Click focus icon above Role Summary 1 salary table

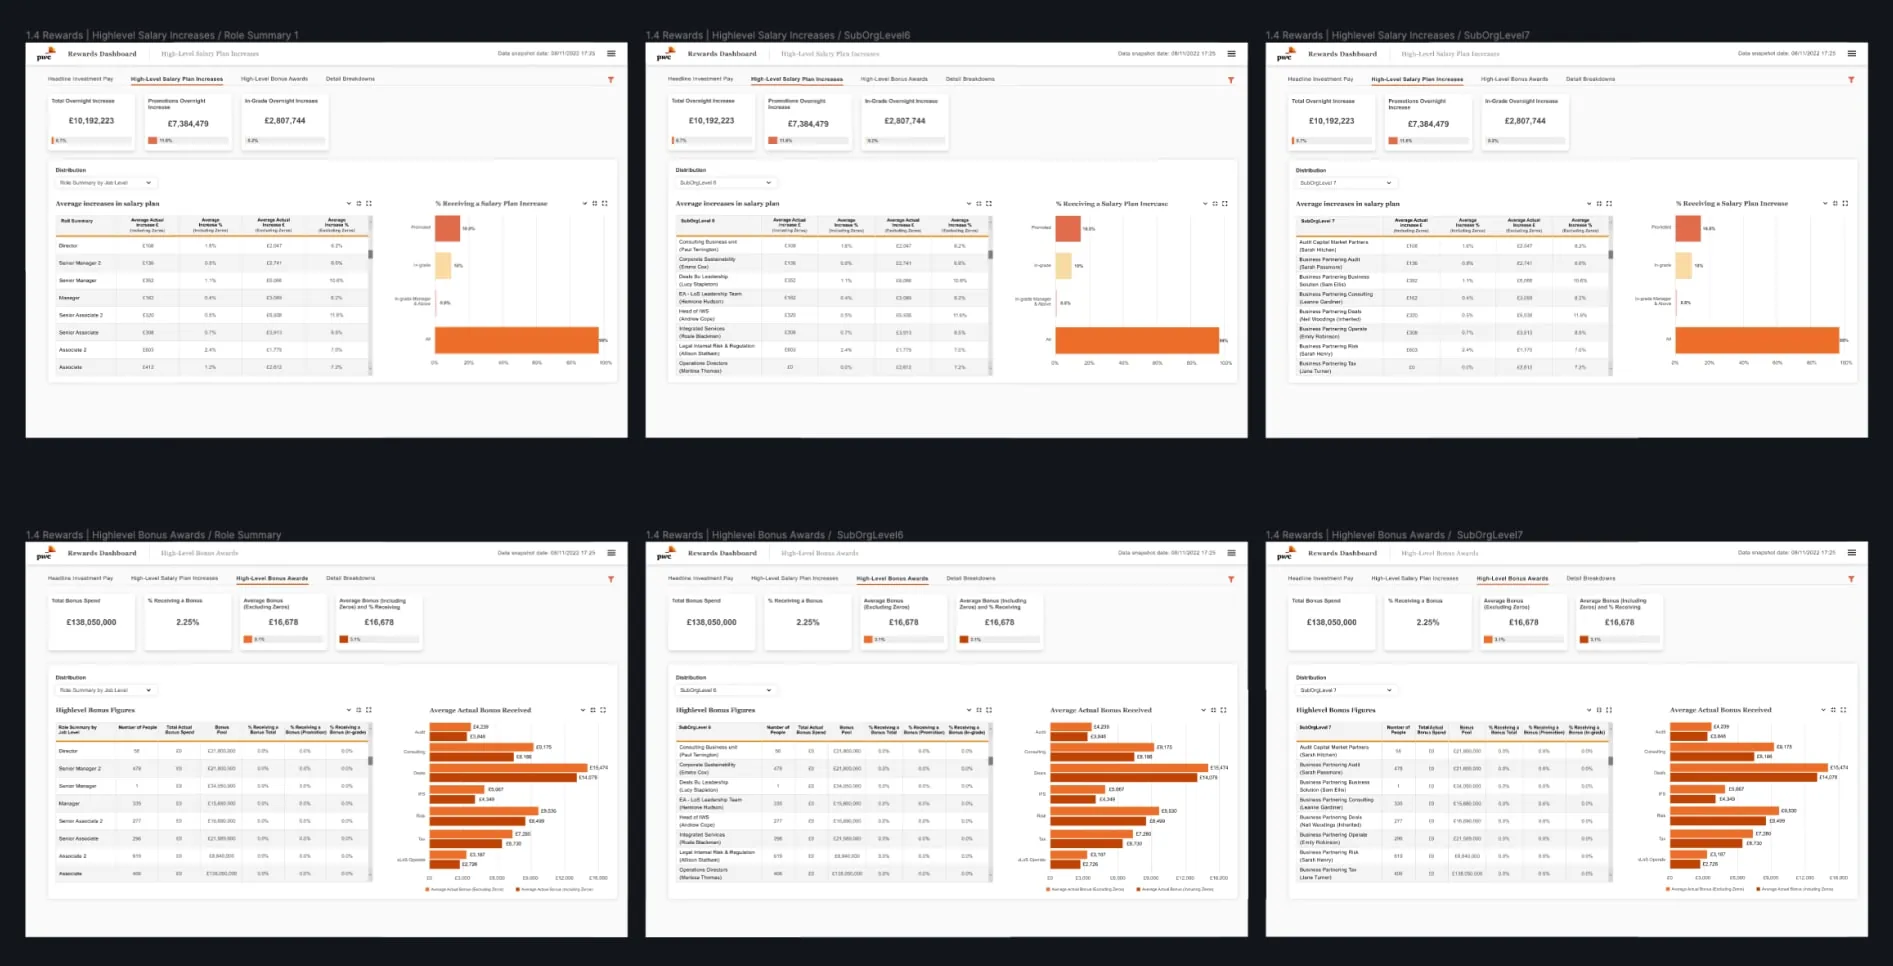coord(359,204)
